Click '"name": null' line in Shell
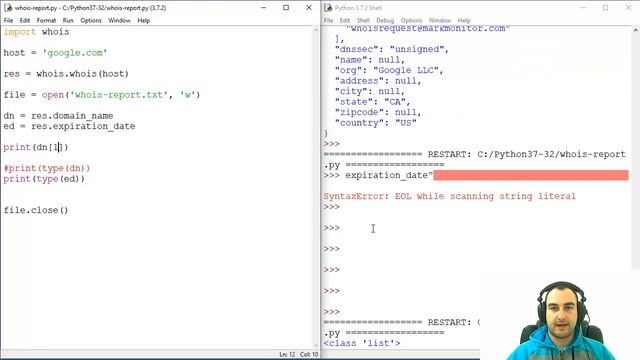 coord(370,60)
